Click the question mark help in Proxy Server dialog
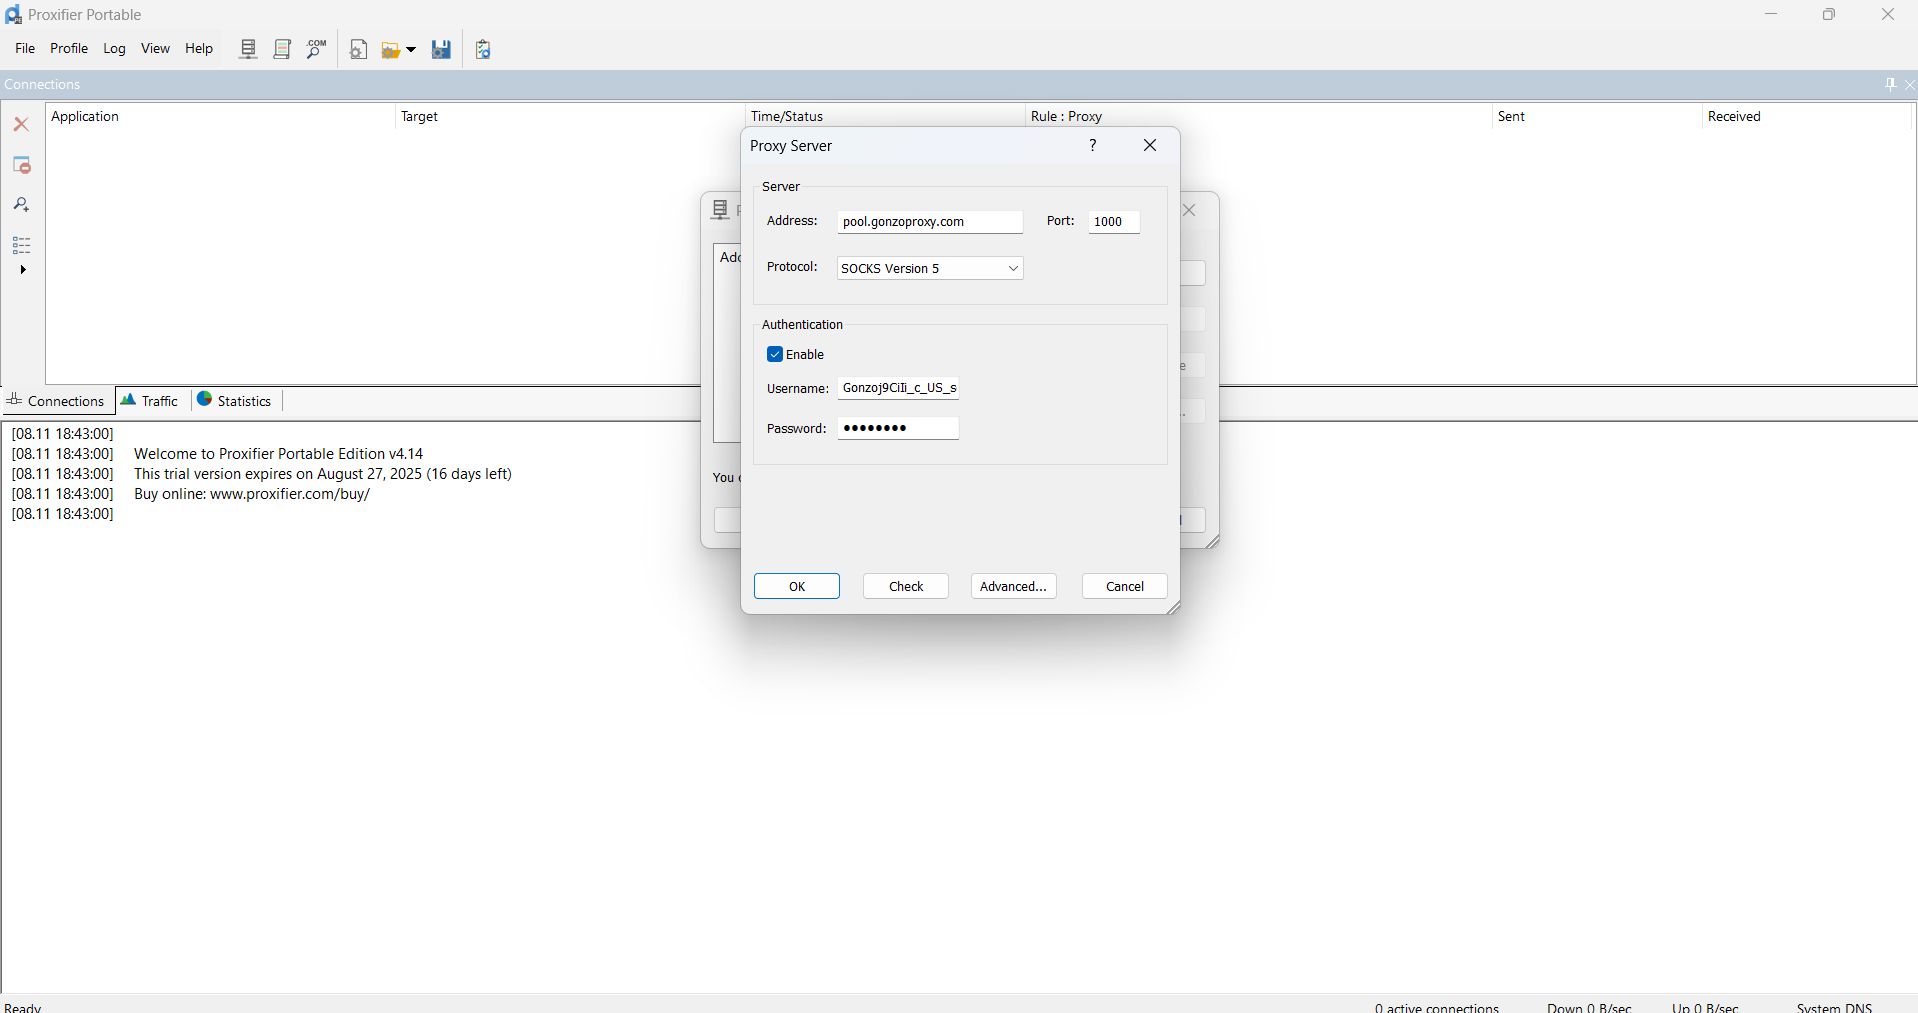The width and height of the screenshot is (1918, 1013). click(1093, 146)
